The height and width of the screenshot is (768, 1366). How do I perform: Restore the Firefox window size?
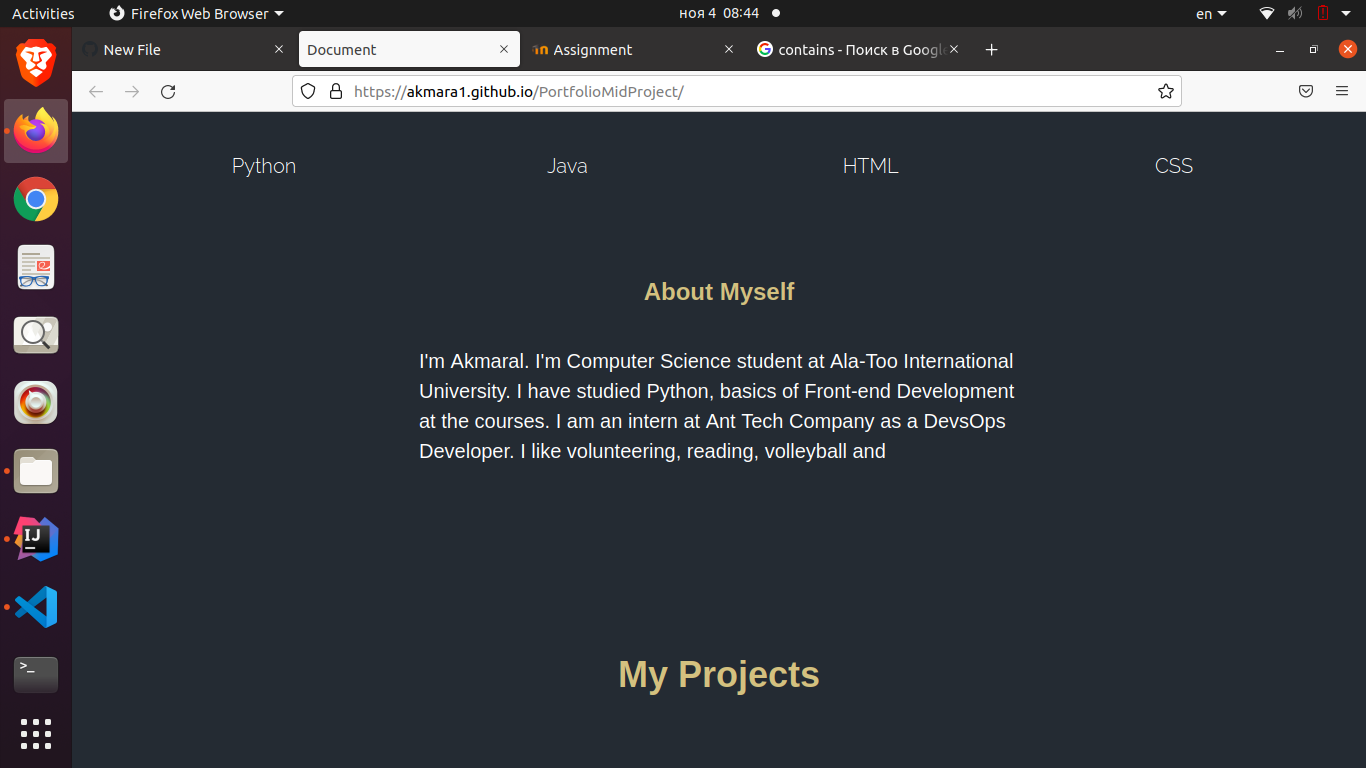coord(1314,50)
